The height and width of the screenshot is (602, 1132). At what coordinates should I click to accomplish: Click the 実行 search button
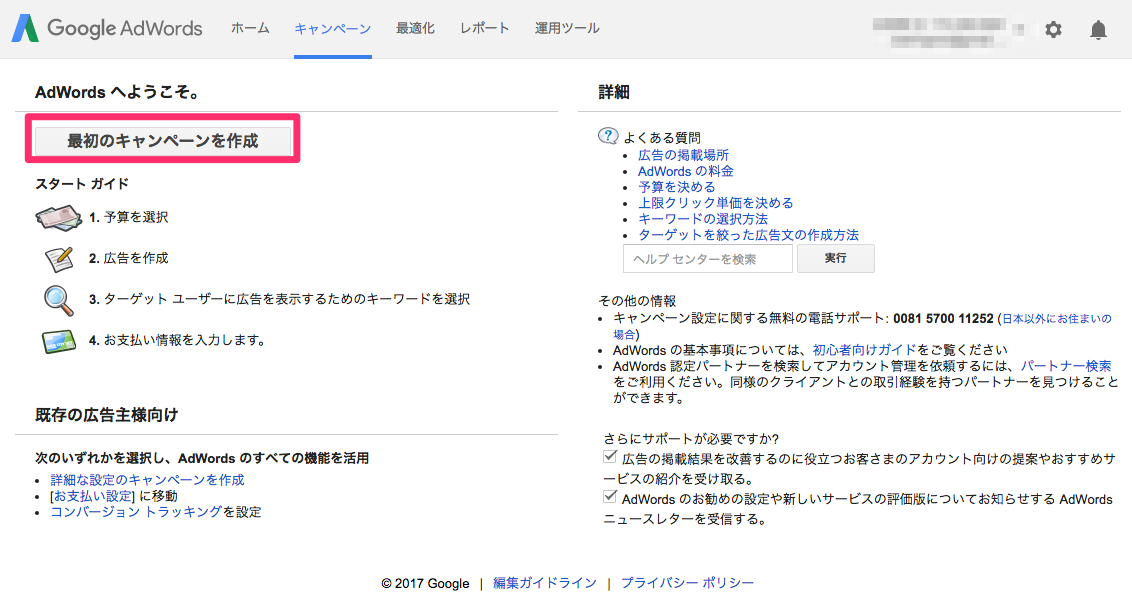point(835,258)
